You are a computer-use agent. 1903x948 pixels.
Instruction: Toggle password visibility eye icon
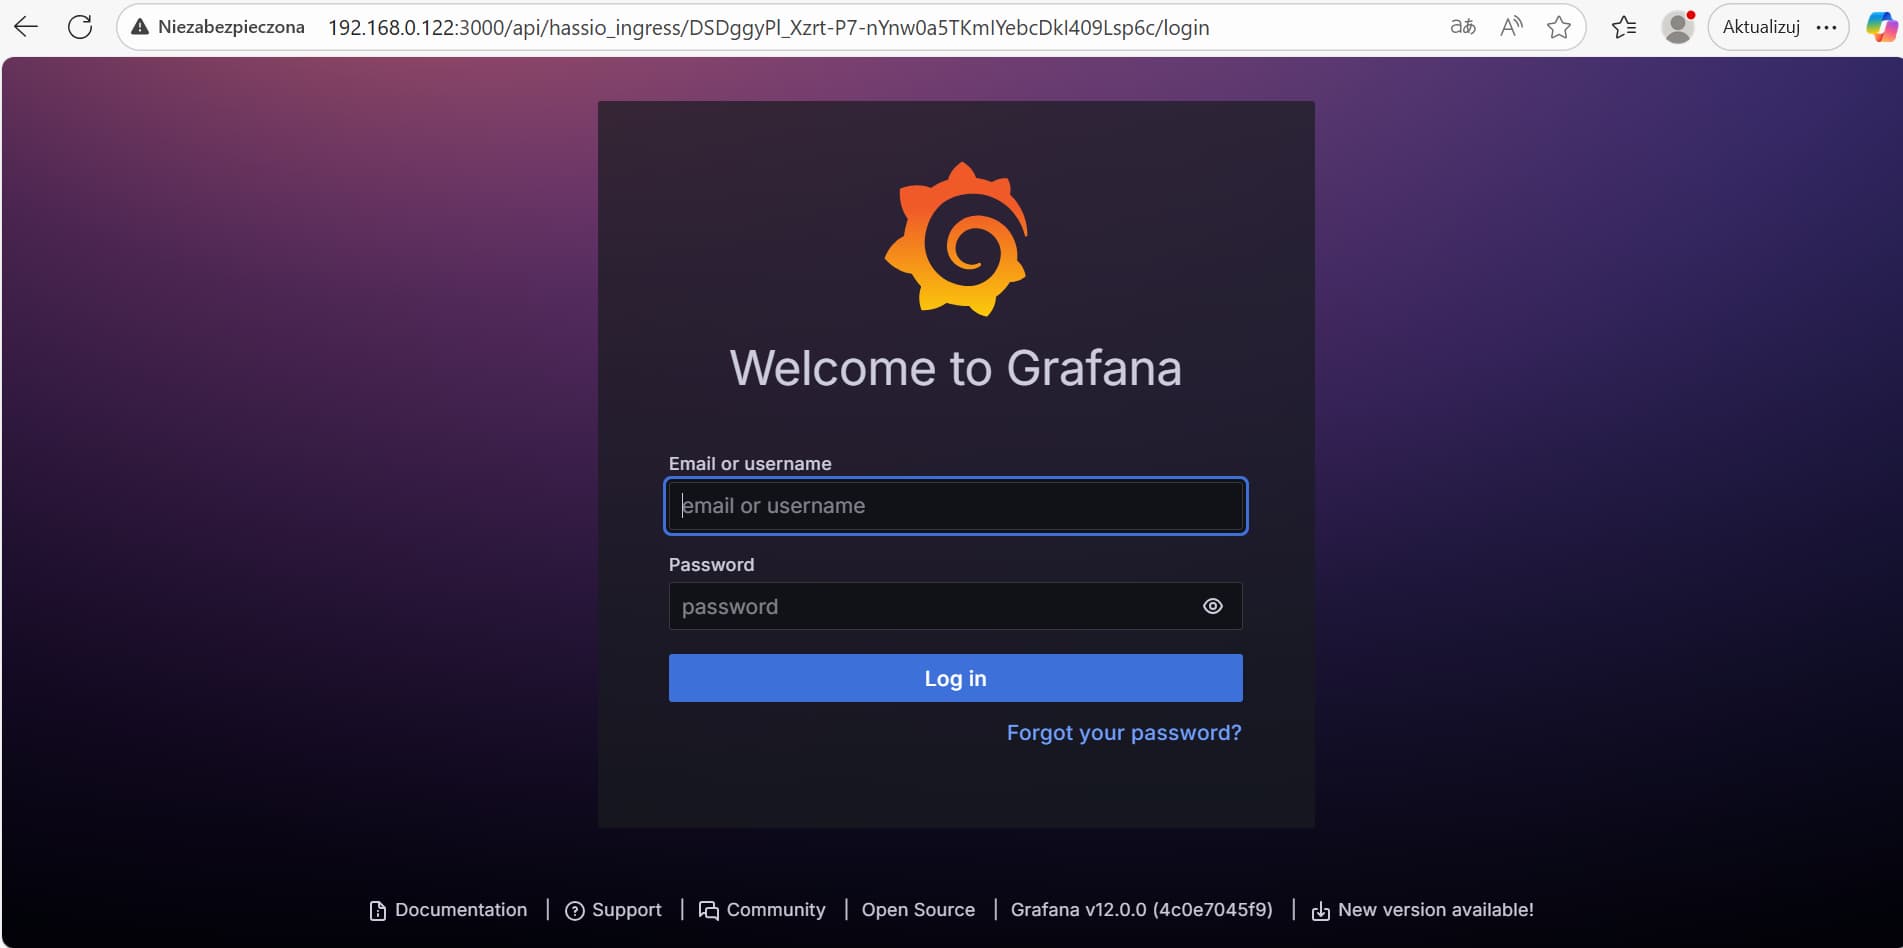pyautogui.click(x=1212, y=606)
